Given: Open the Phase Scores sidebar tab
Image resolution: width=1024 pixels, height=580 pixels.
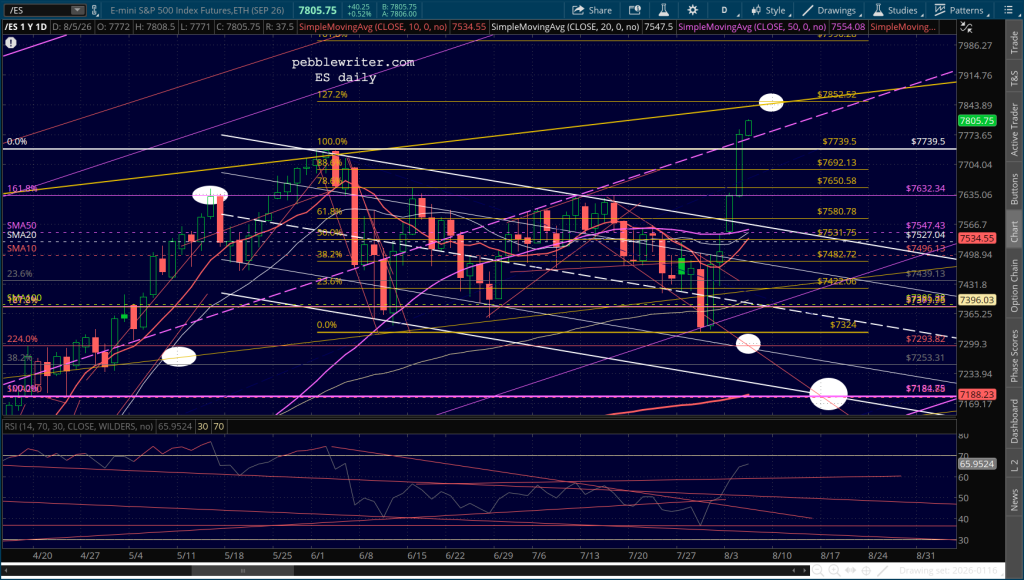Looking at the screenshot, I should point(1014,355).
